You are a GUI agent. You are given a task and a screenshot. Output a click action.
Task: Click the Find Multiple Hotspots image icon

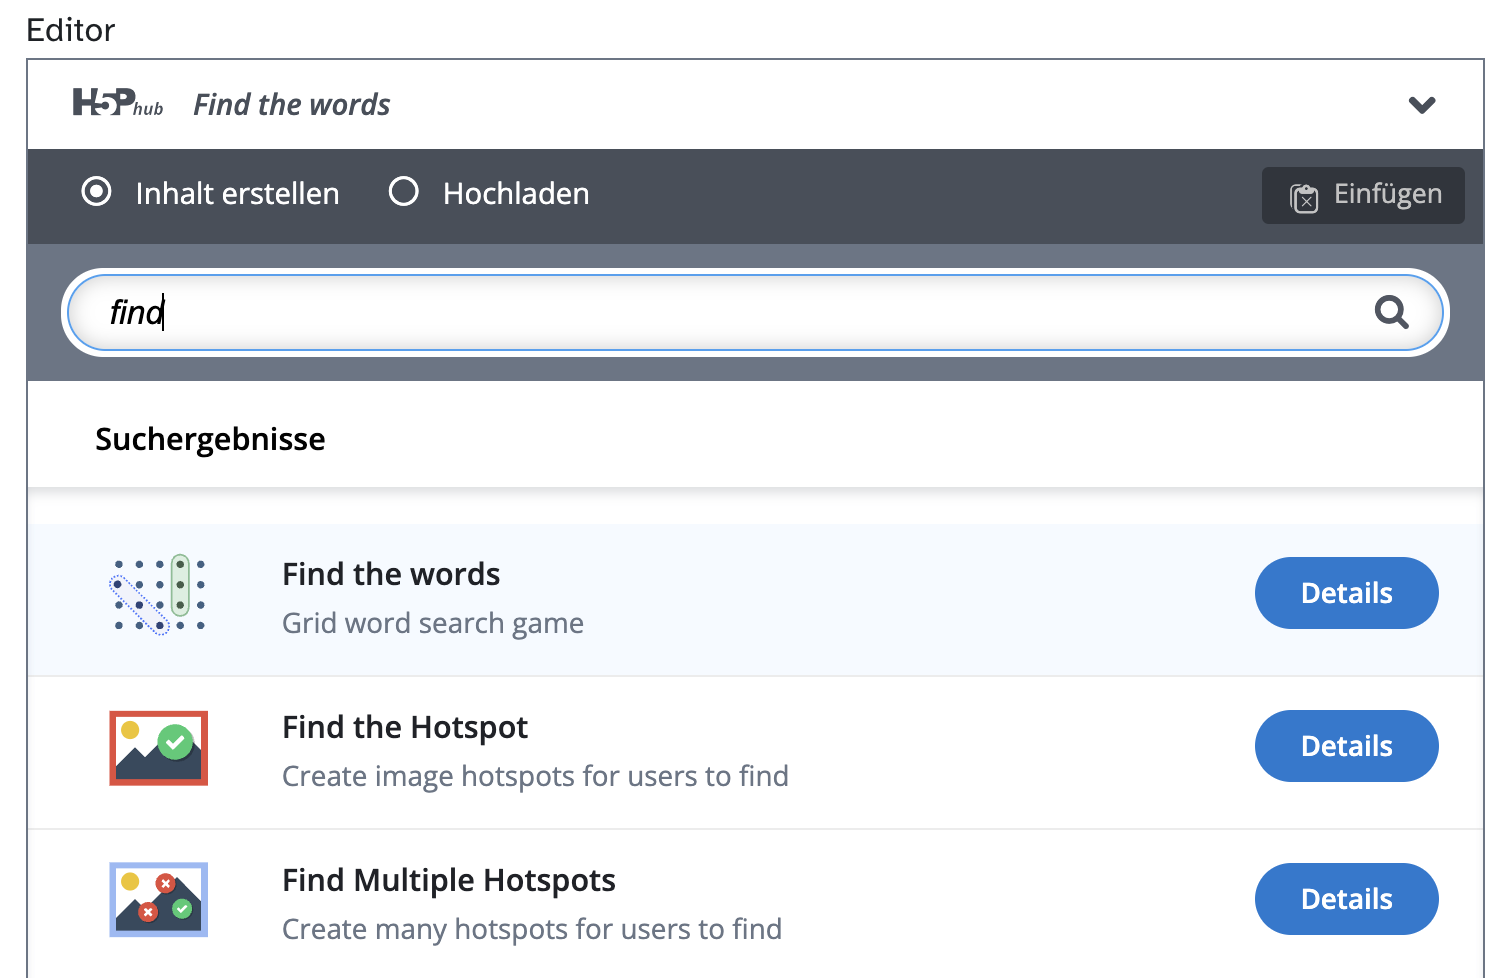(x=158, y=900)
